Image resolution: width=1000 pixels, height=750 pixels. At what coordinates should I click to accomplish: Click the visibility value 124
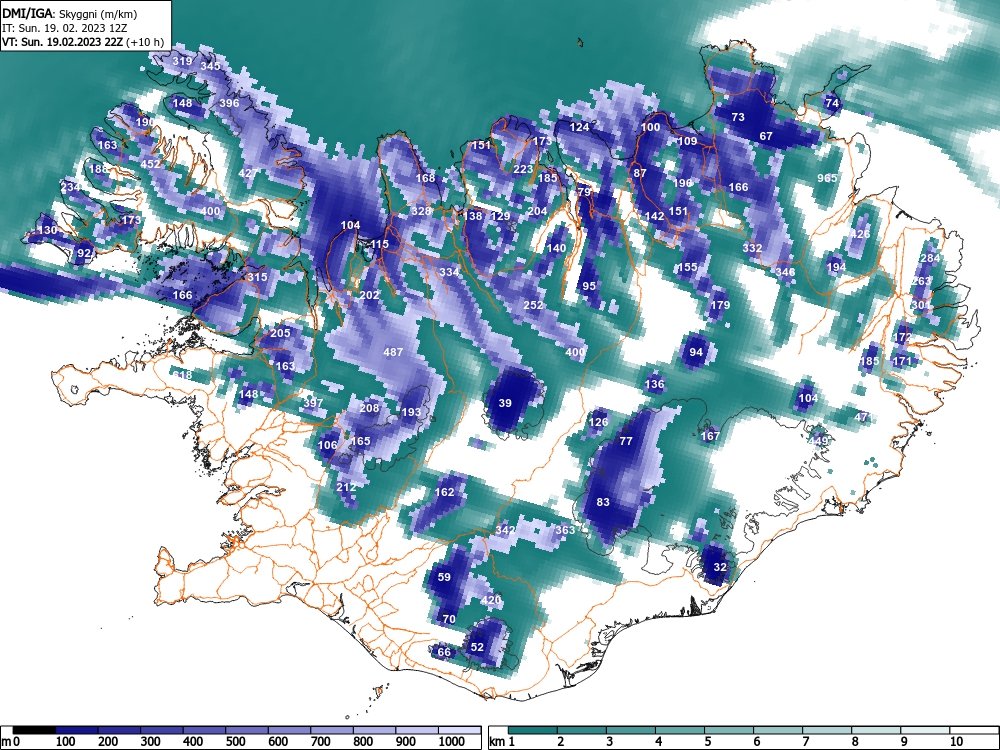pyautogui.click(x=579, y=128)
